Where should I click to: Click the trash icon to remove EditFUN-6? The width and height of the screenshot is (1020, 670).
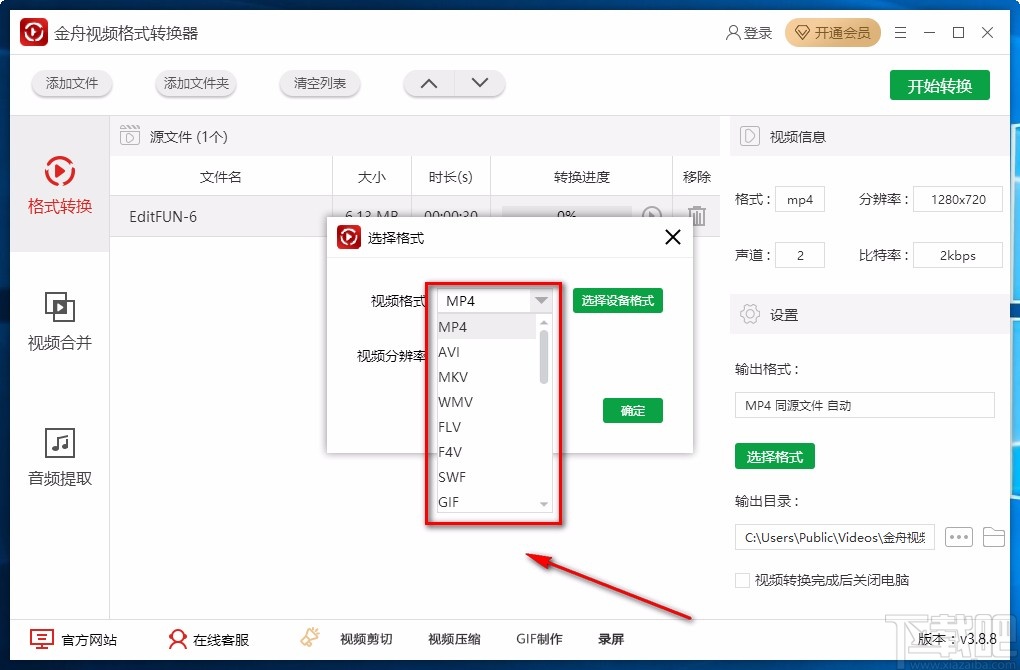pyautogui.click(x=696, y=215)
